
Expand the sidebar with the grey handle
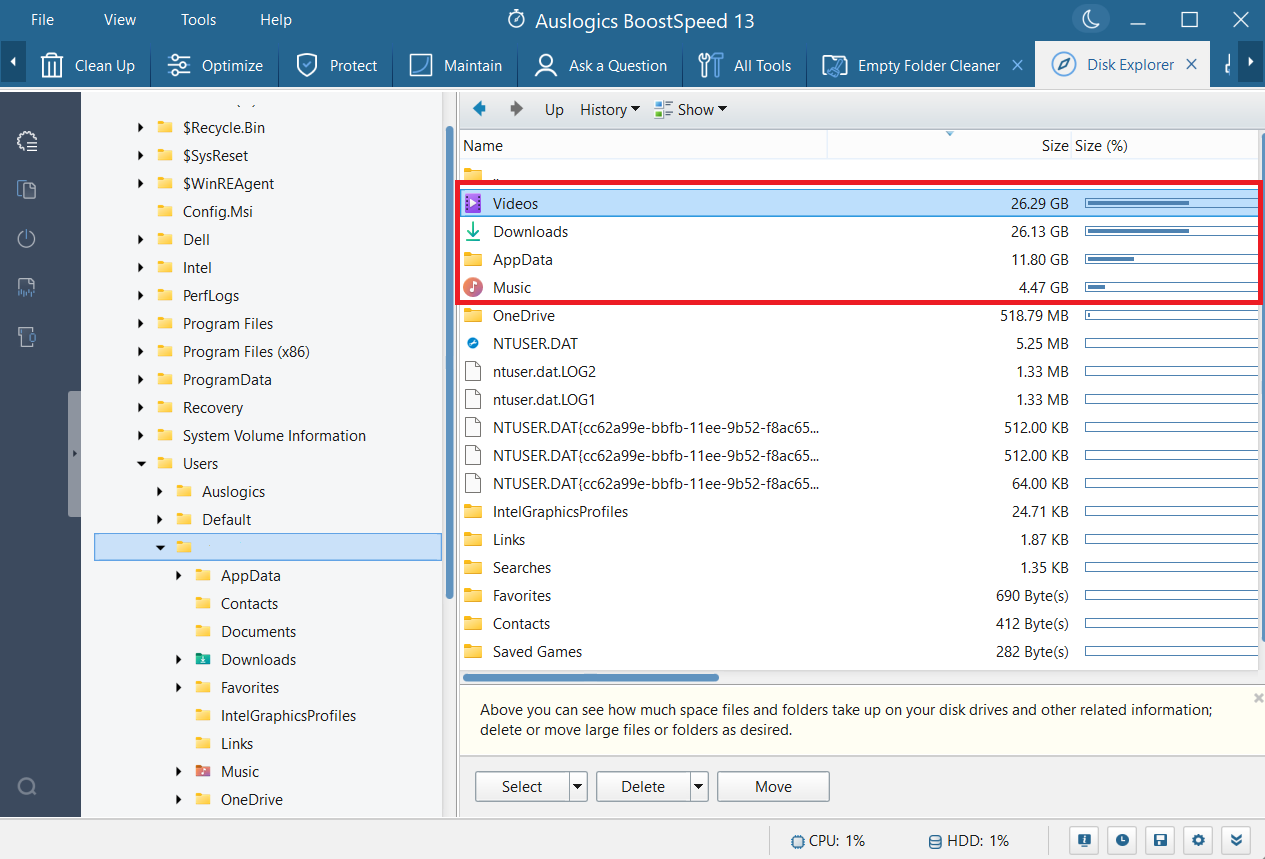coord(74,453)
